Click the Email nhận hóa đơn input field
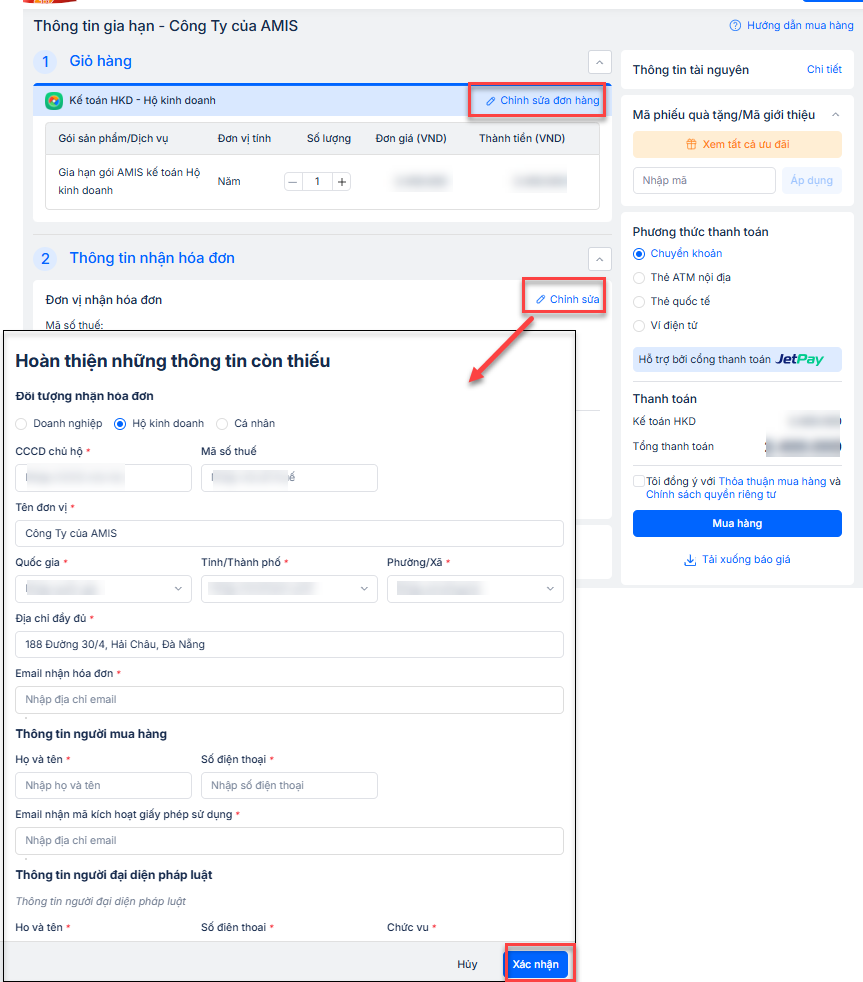 (x=289, y=700)
